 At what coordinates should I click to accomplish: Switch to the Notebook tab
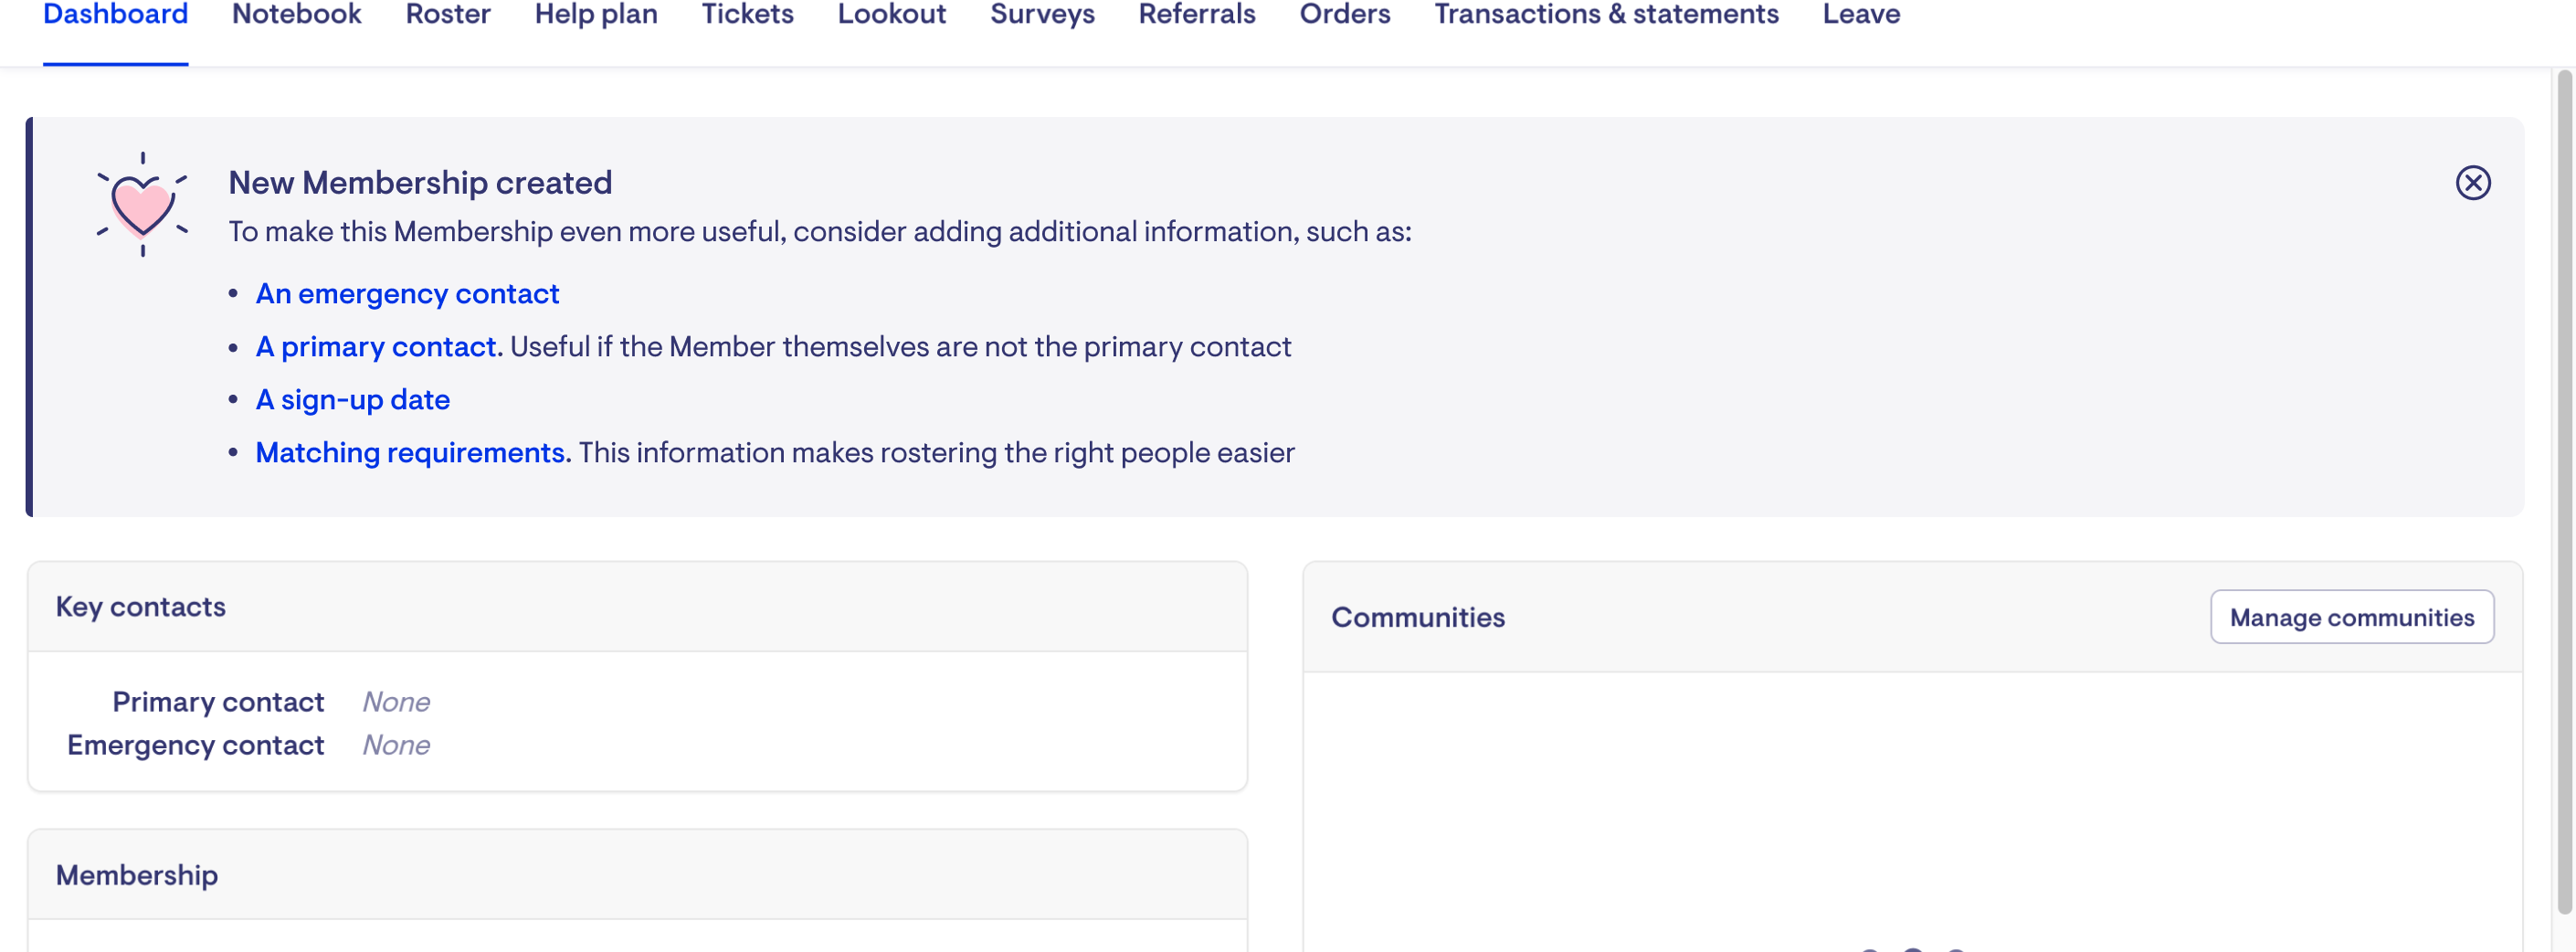[296, 15]
